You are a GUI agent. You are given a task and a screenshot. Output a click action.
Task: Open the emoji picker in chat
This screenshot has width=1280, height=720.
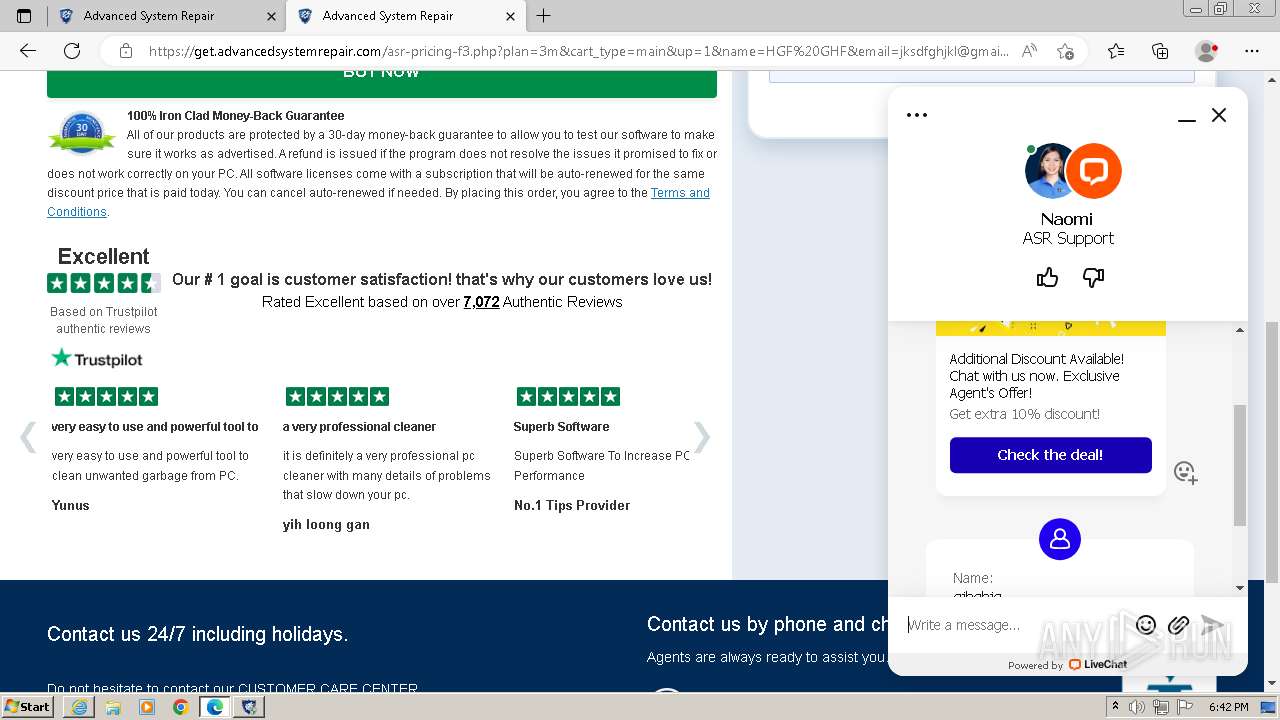click(x=1146, y=625)
